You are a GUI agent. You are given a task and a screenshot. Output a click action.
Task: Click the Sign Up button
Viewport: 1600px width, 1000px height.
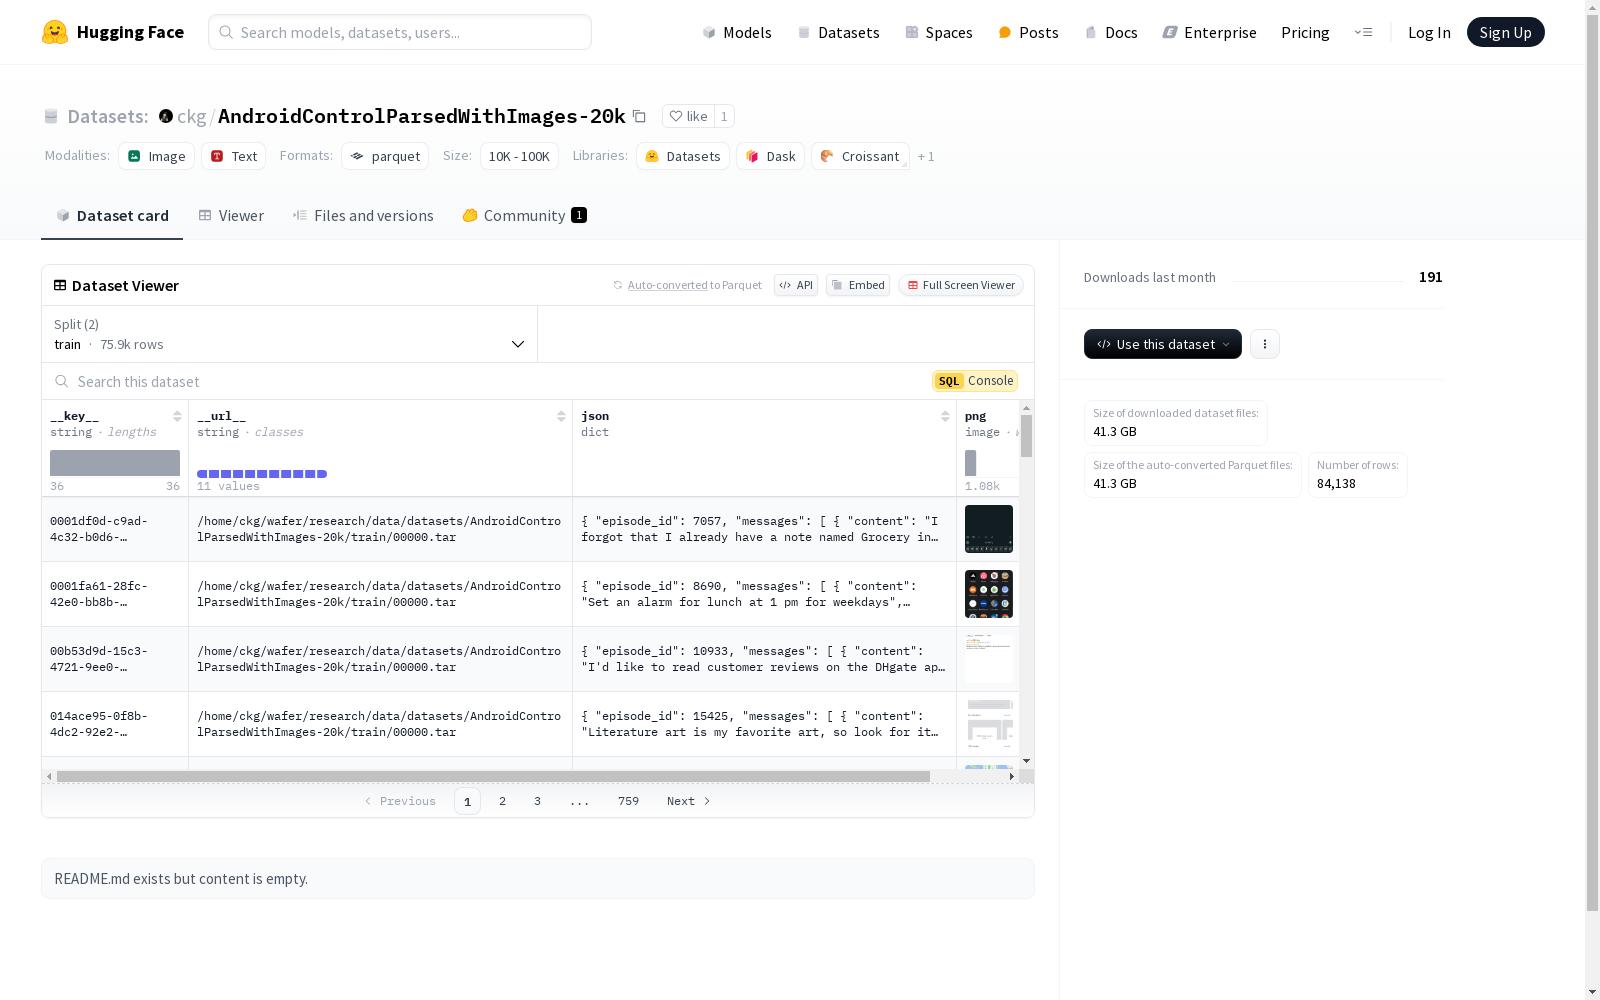[x=1505, y=32]
